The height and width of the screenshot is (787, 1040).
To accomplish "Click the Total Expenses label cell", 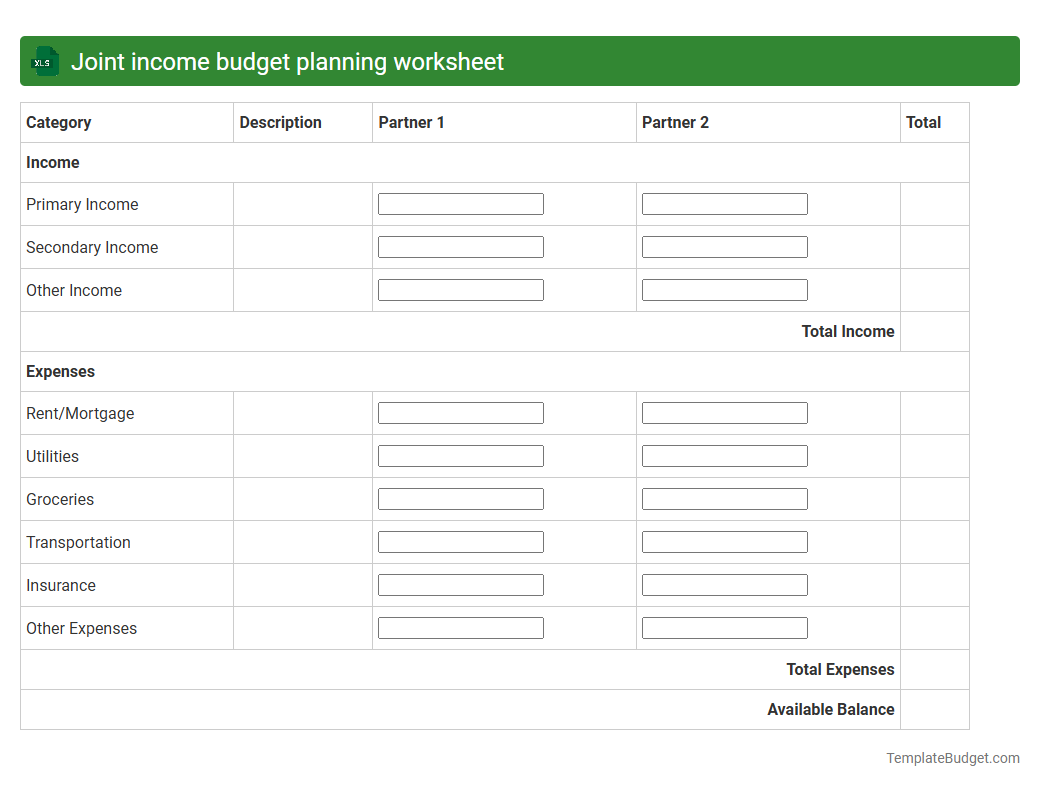I will tap(840, 669).
